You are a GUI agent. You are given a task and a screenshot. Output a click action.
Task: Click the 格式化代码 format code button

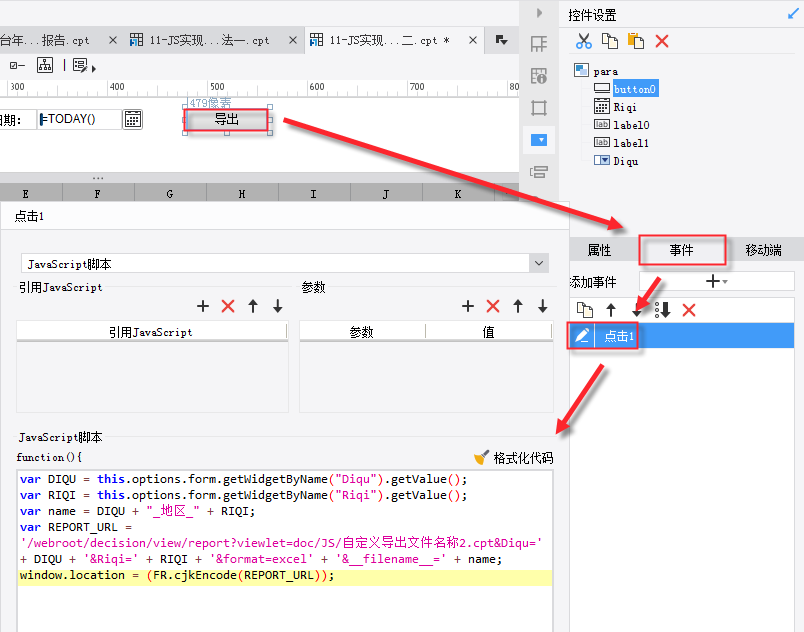513,458
